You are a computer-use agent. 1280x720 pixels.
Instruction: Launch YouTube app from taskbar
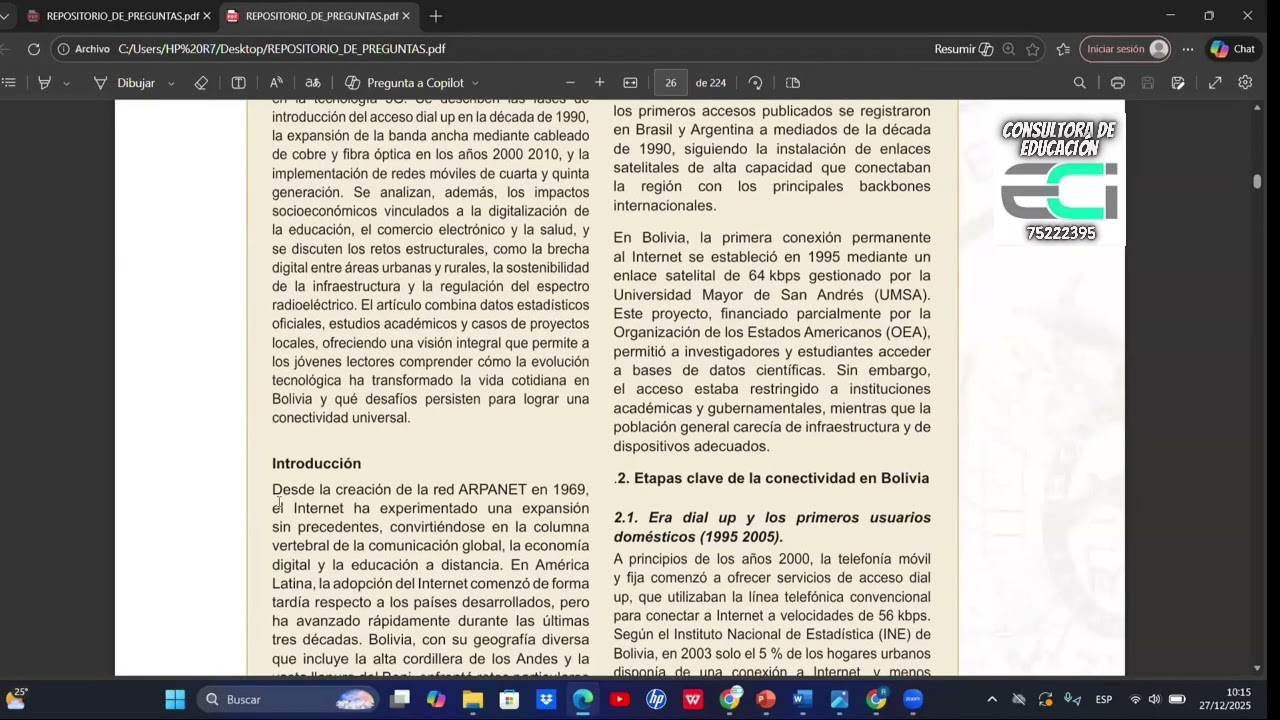coord(619,699)
